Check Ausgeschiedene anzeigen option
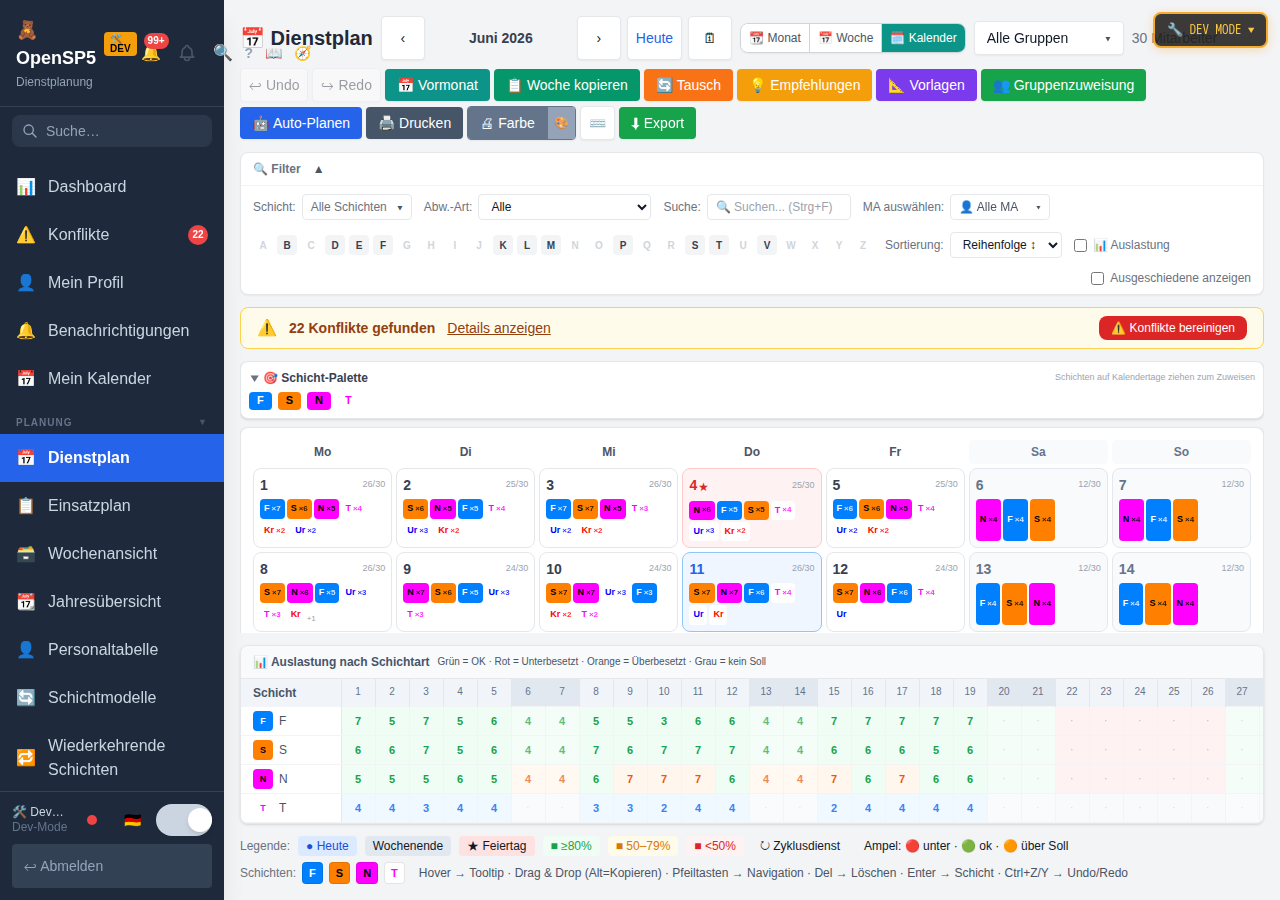Image resolution: width=1280 pixels, height=900 pixels. pyautogui.click(x=1098, y=278)
